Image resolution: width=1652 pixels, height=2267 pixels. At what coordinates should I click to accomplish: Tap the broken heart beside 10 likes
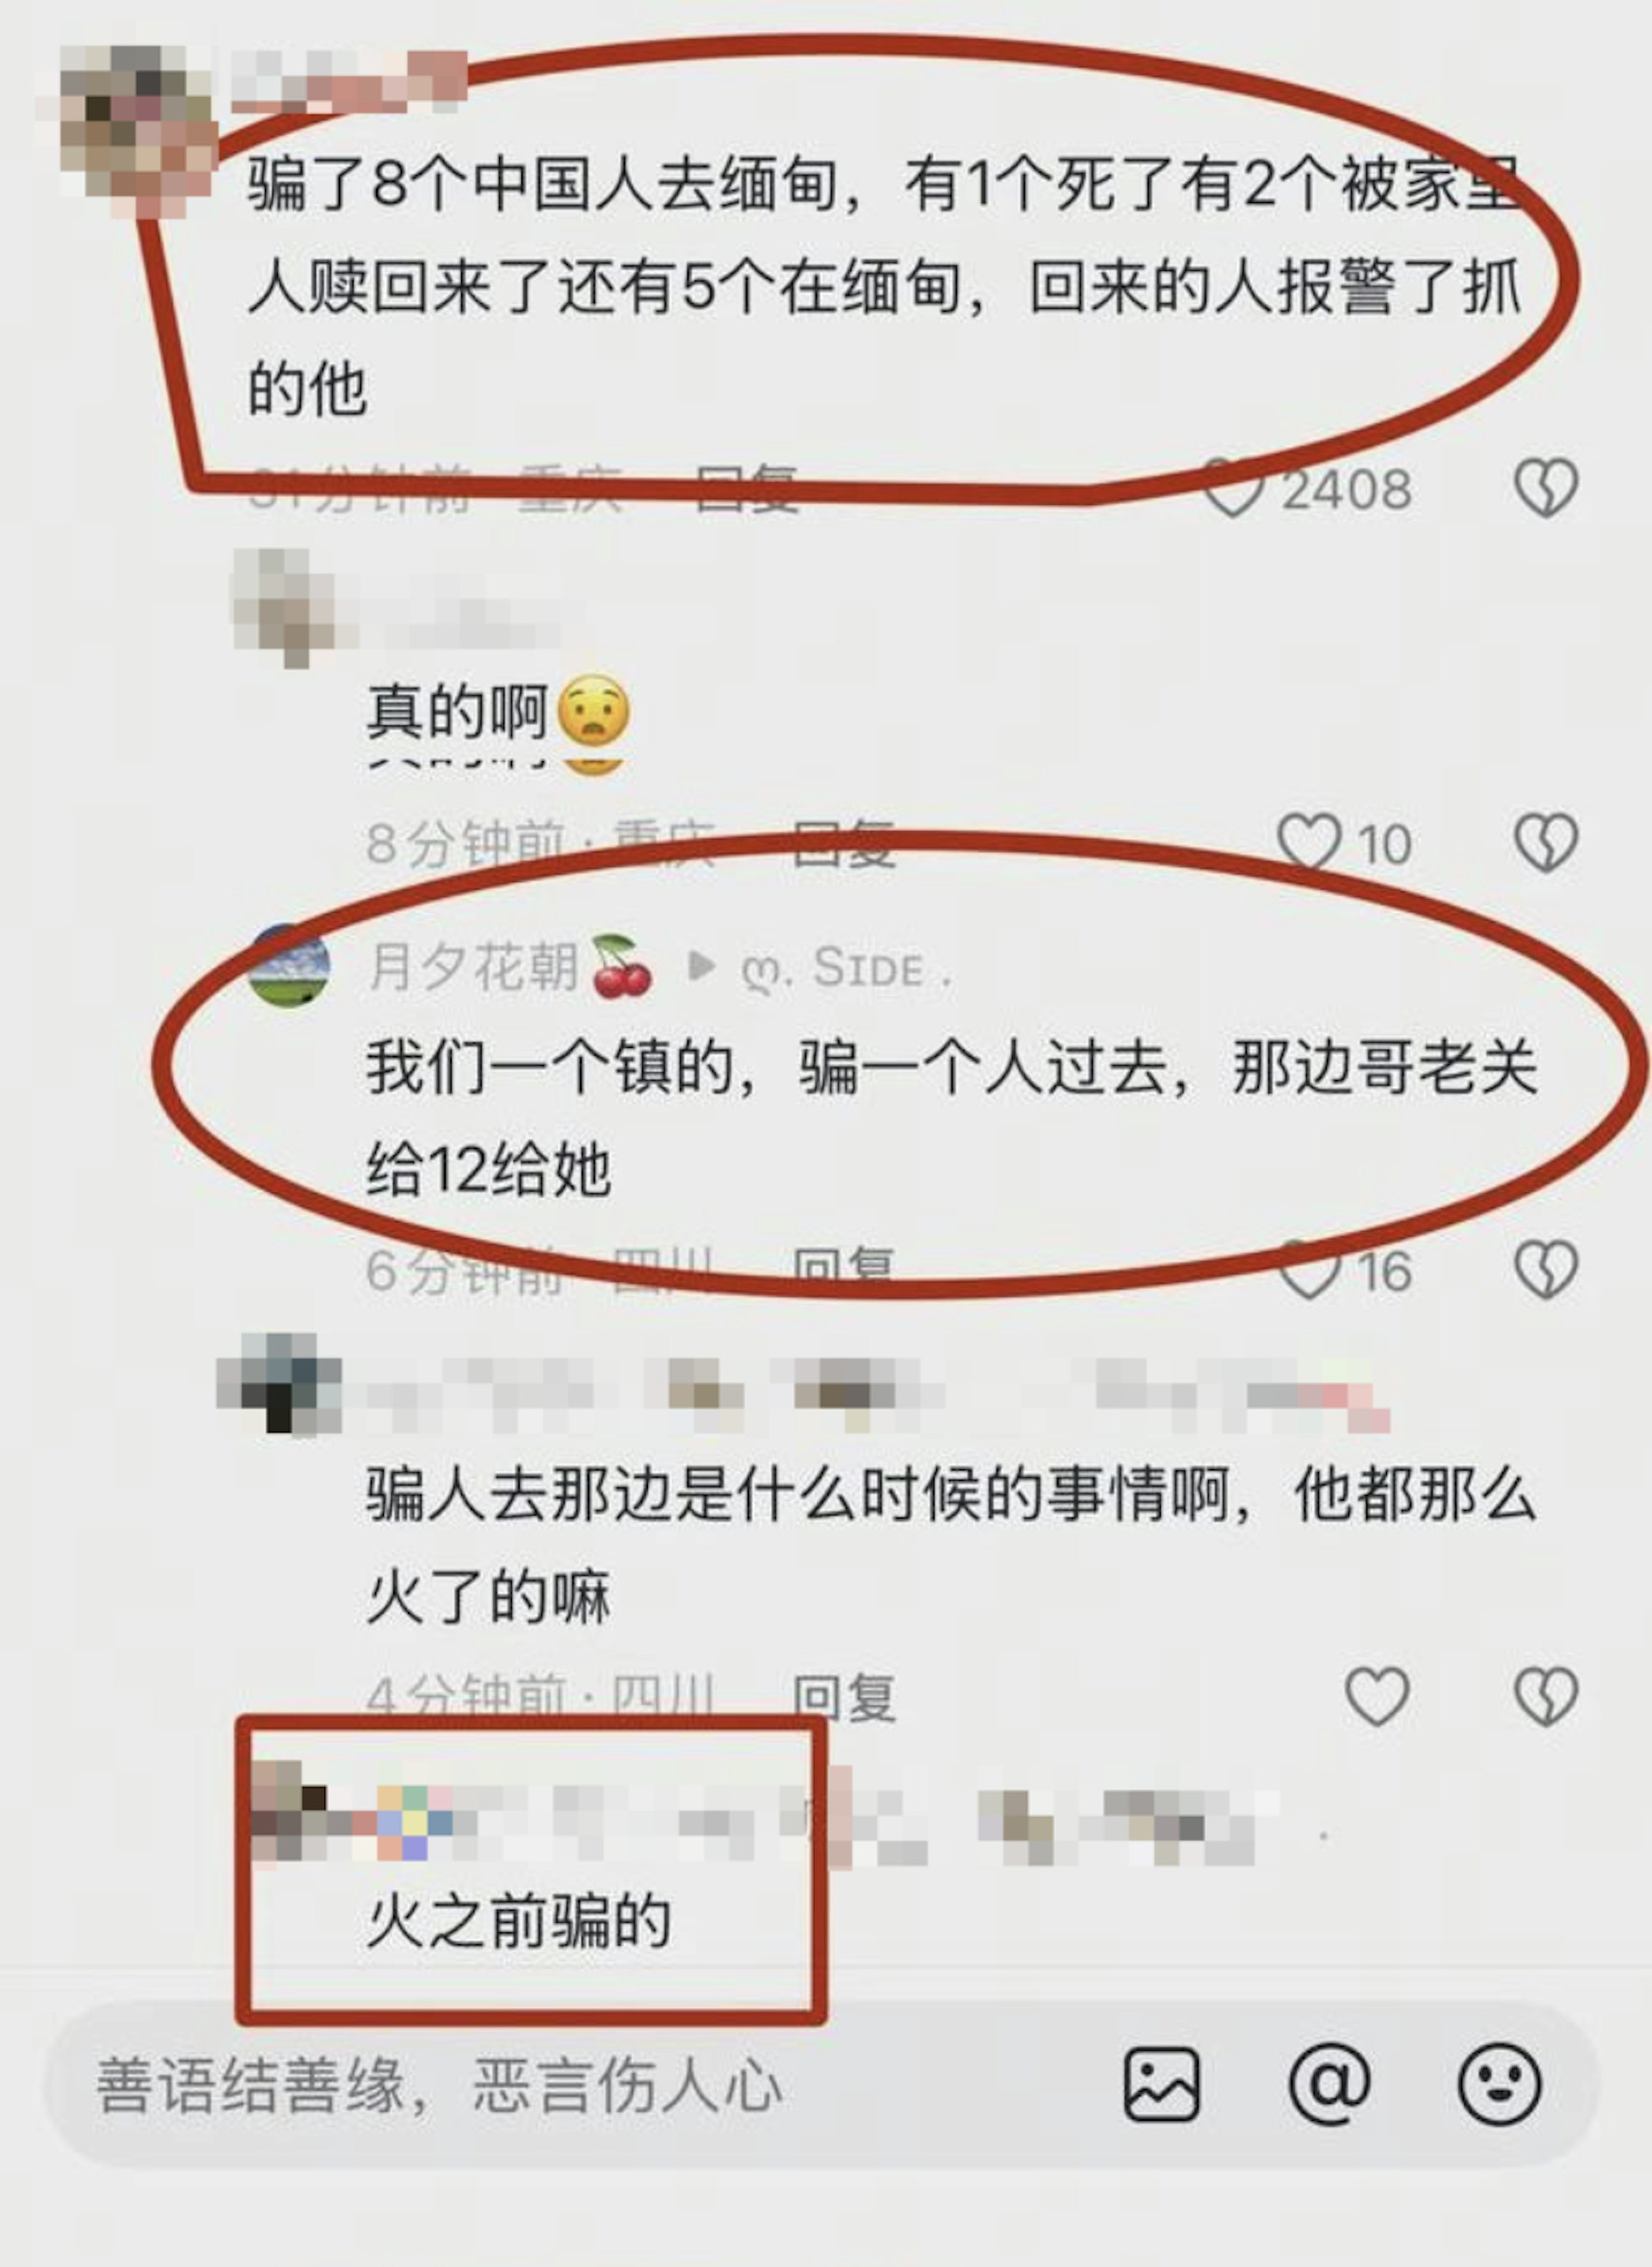pyautogui.click(x=1546, y=842)
